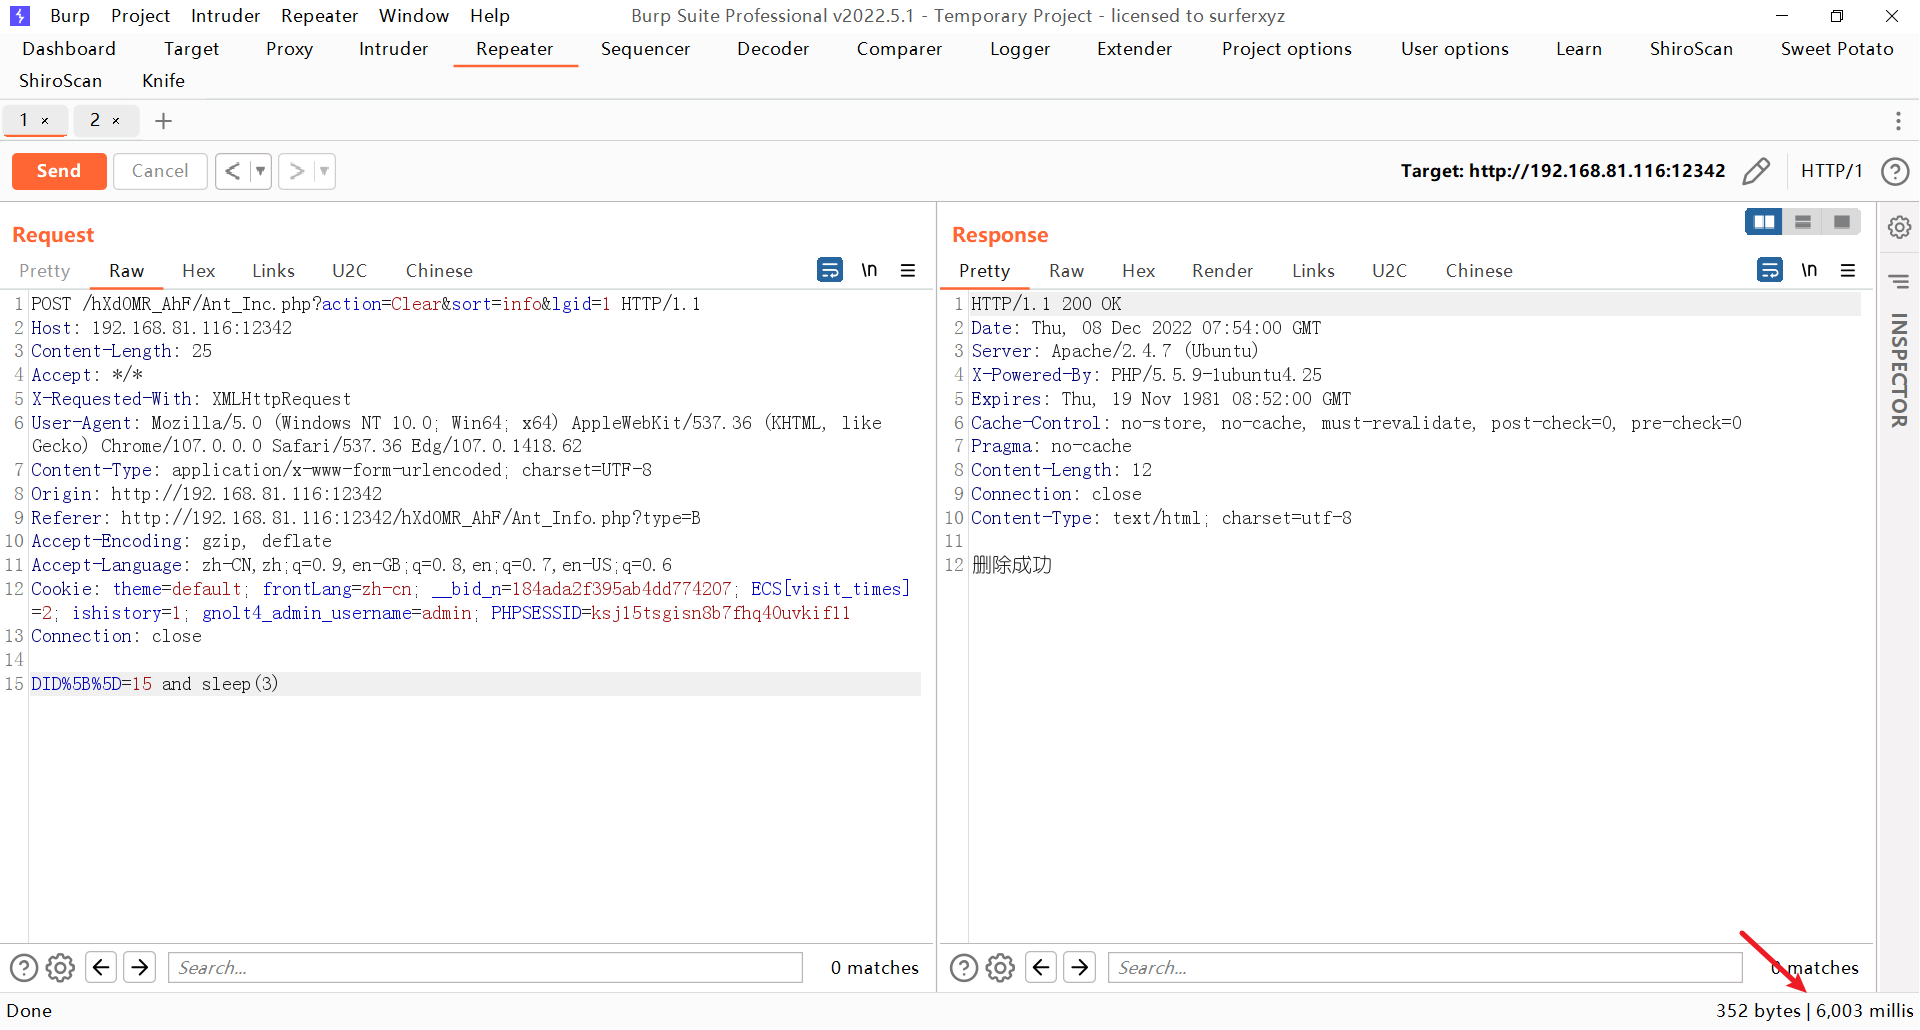Viewport: 1920px width, 1030px height.
Task: Go back to previous request in history
Action: [x=232, y=171]
